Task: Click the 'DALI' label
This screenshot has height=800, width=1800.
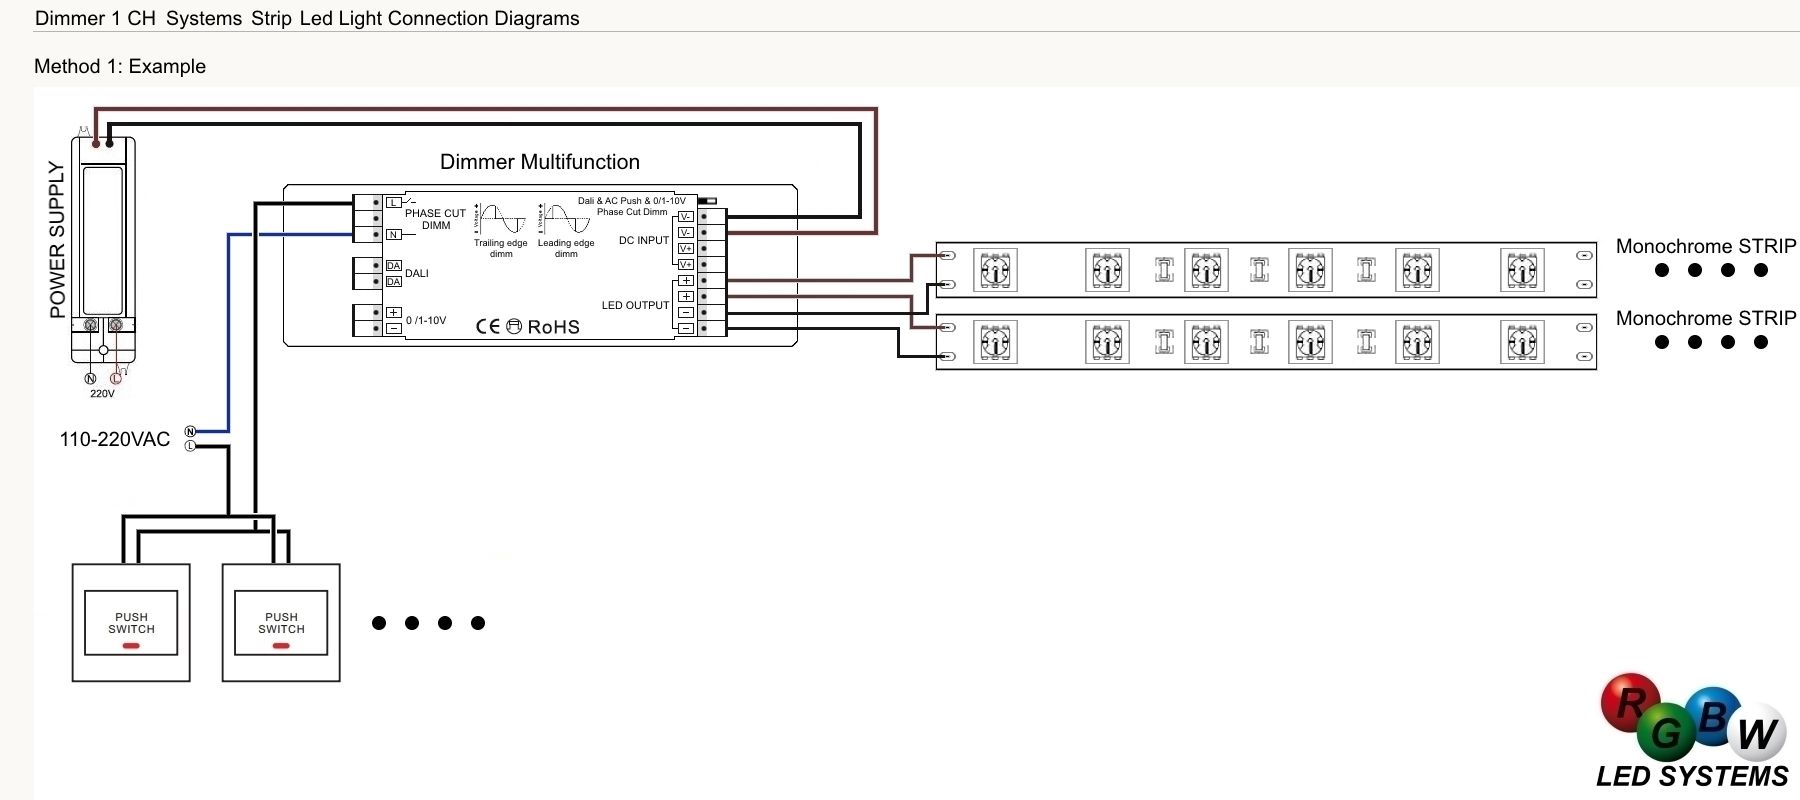Action: tap(417, 273)
